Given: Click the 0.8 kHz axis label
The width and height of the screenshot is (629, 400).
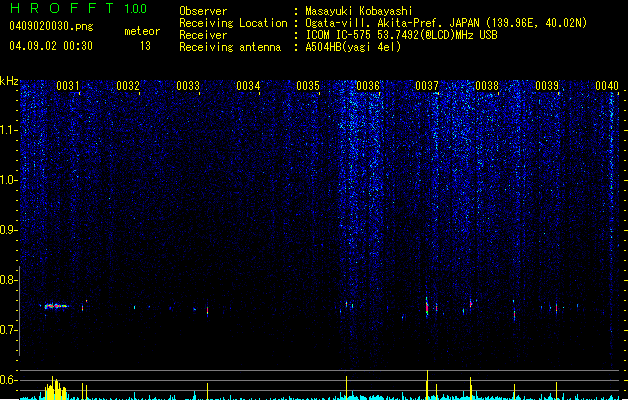Looking at the screenshot, I should [9, 280].
